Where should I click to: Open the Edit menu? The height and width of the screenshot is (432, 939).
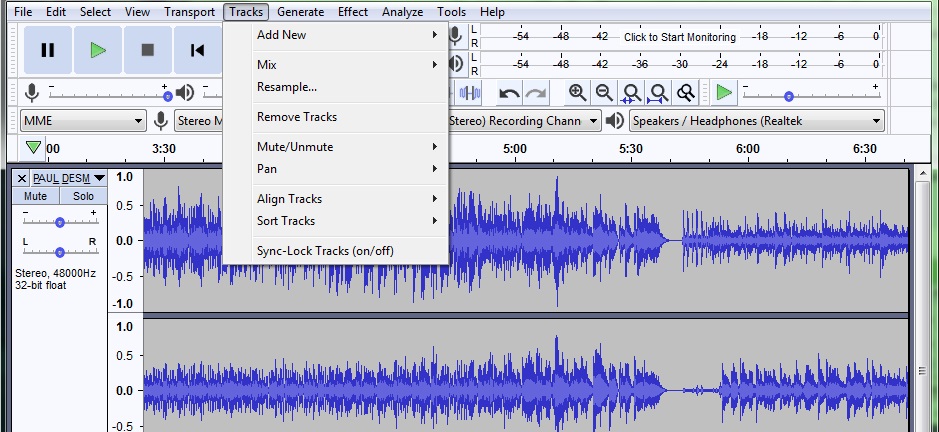point(56,12)
